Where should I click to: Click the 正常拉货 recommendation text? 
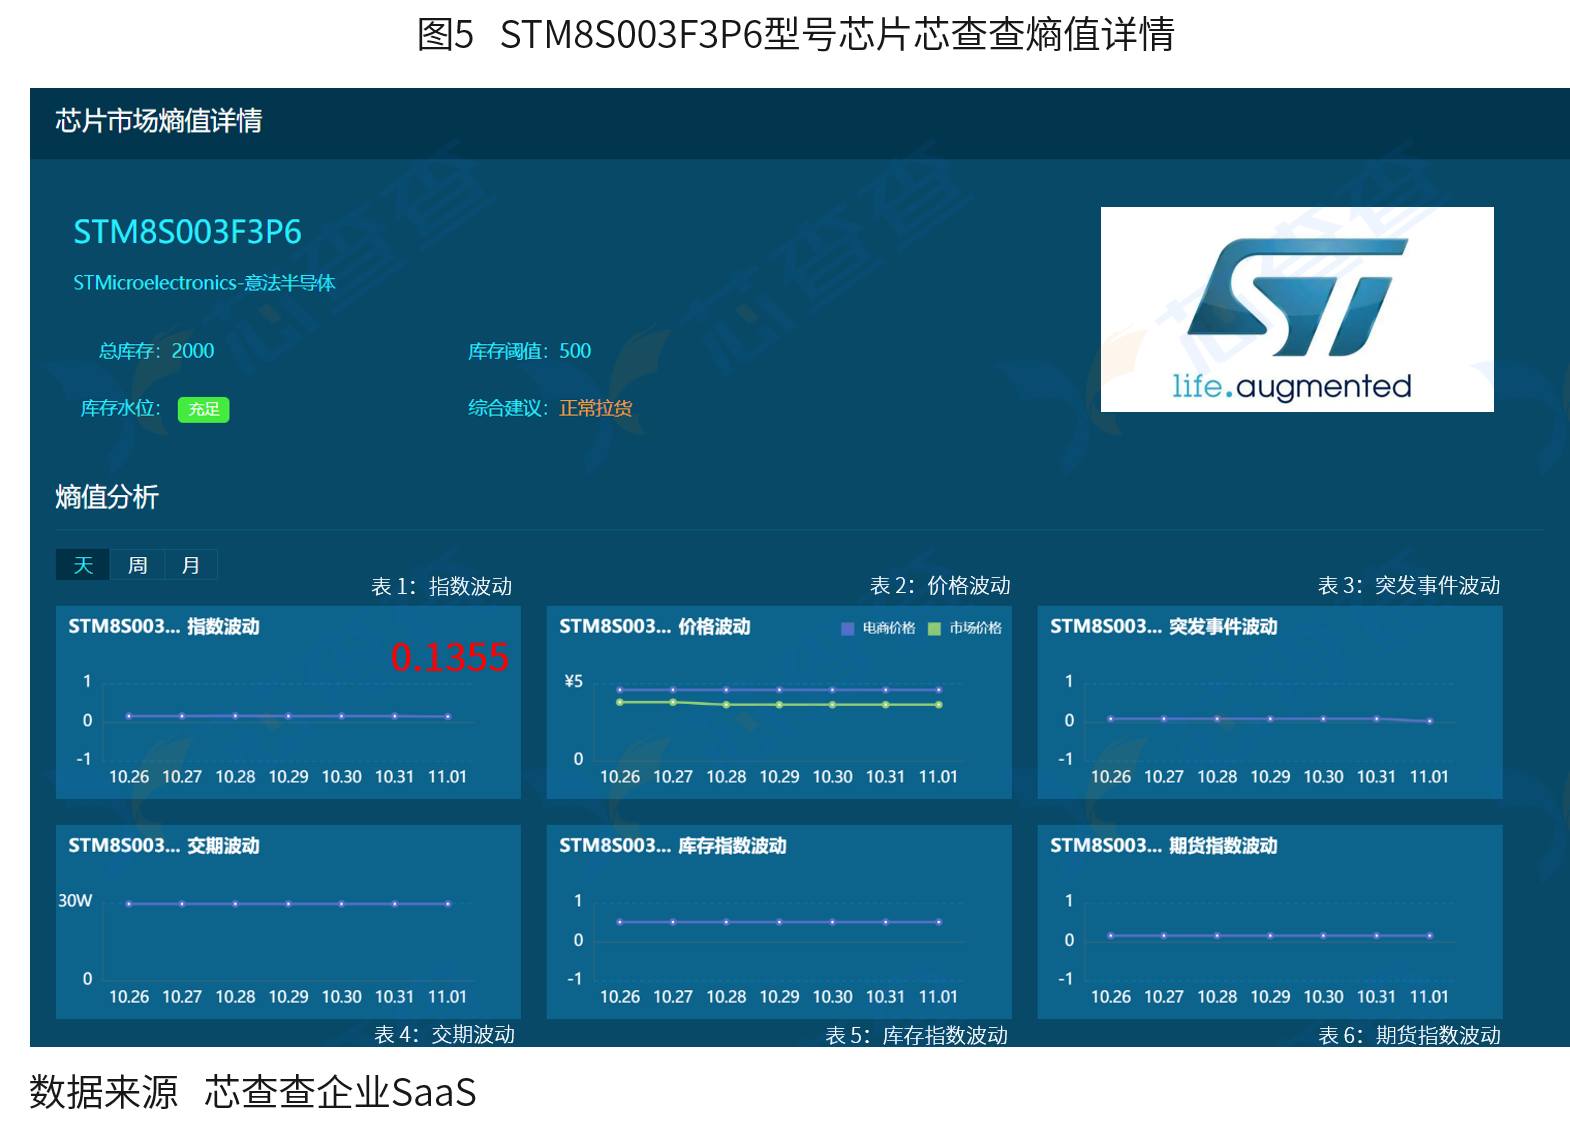596,408
